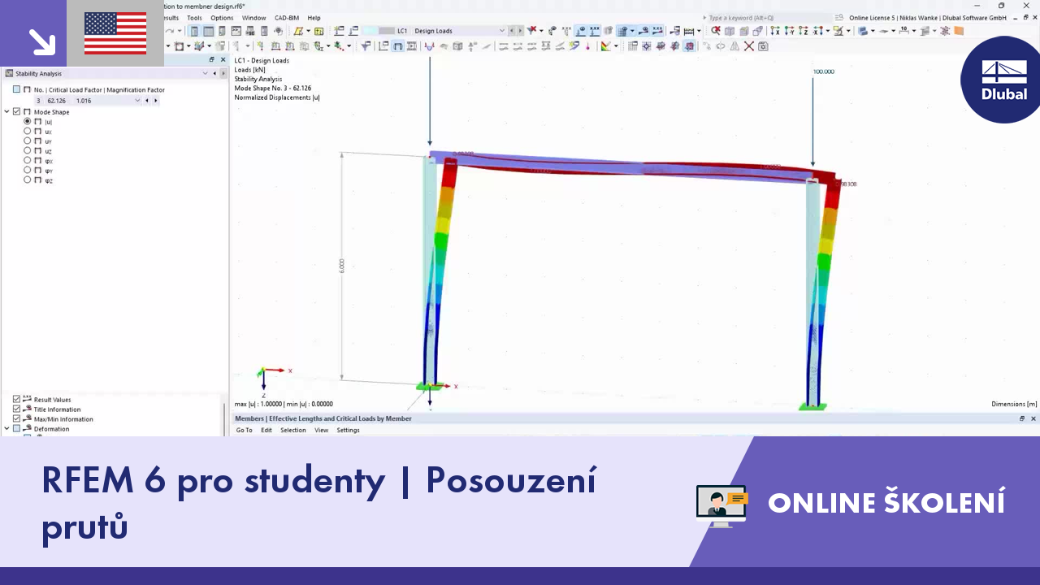This screenshot has width=1040, height=585.
Task: Open dropdown arrow next to blue layers icon
Action: click(x=873, y=31)
